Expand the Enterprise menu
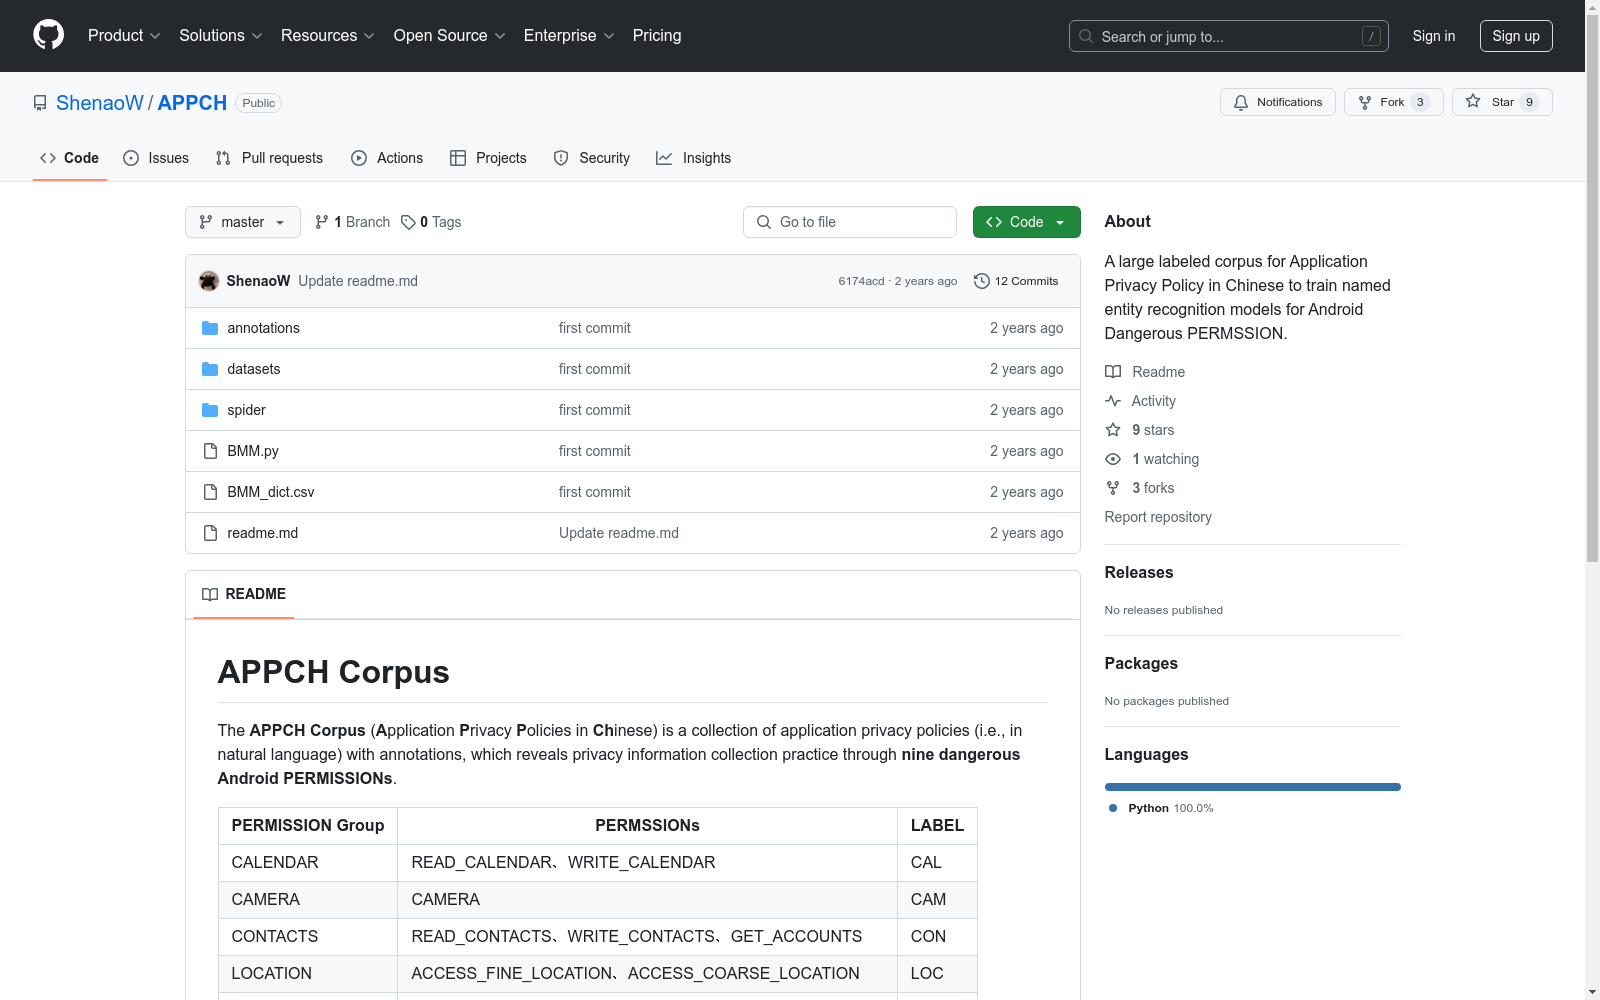Screen dimensions: 1600x1000 (x=569, y=36)
